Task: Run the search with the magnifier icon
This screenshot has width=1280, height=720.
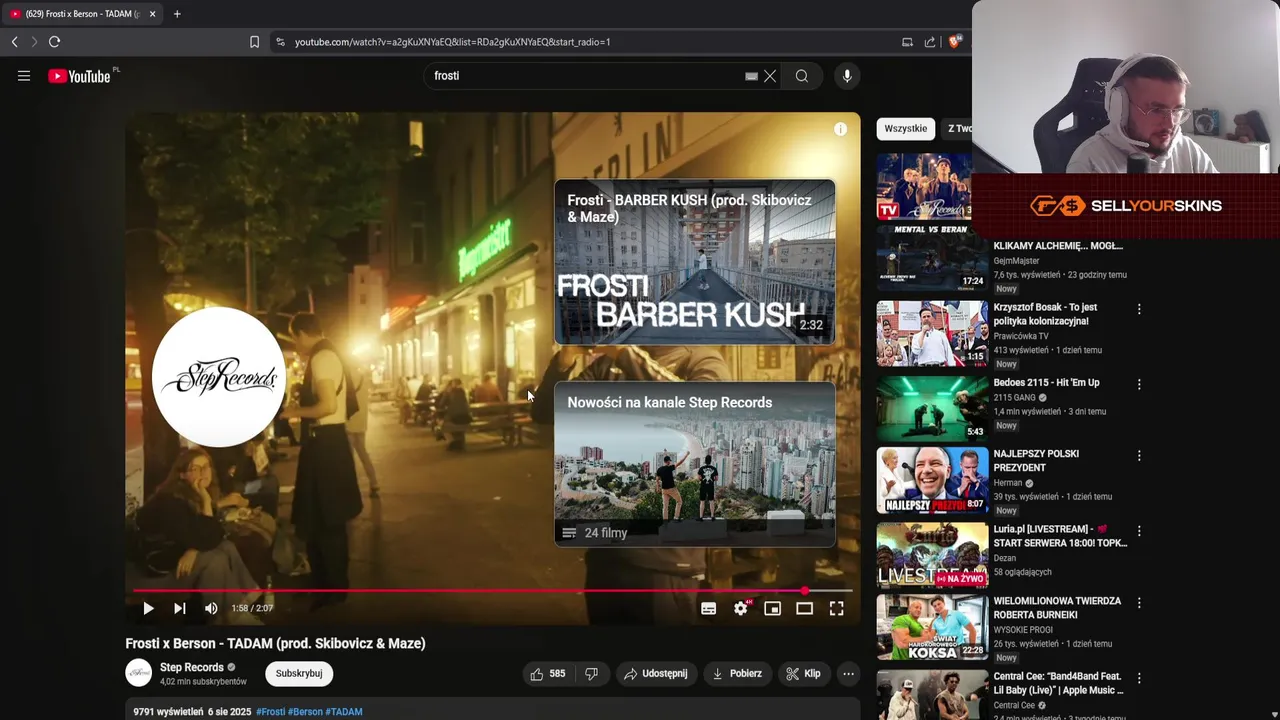Action: [x=802, y=76]
